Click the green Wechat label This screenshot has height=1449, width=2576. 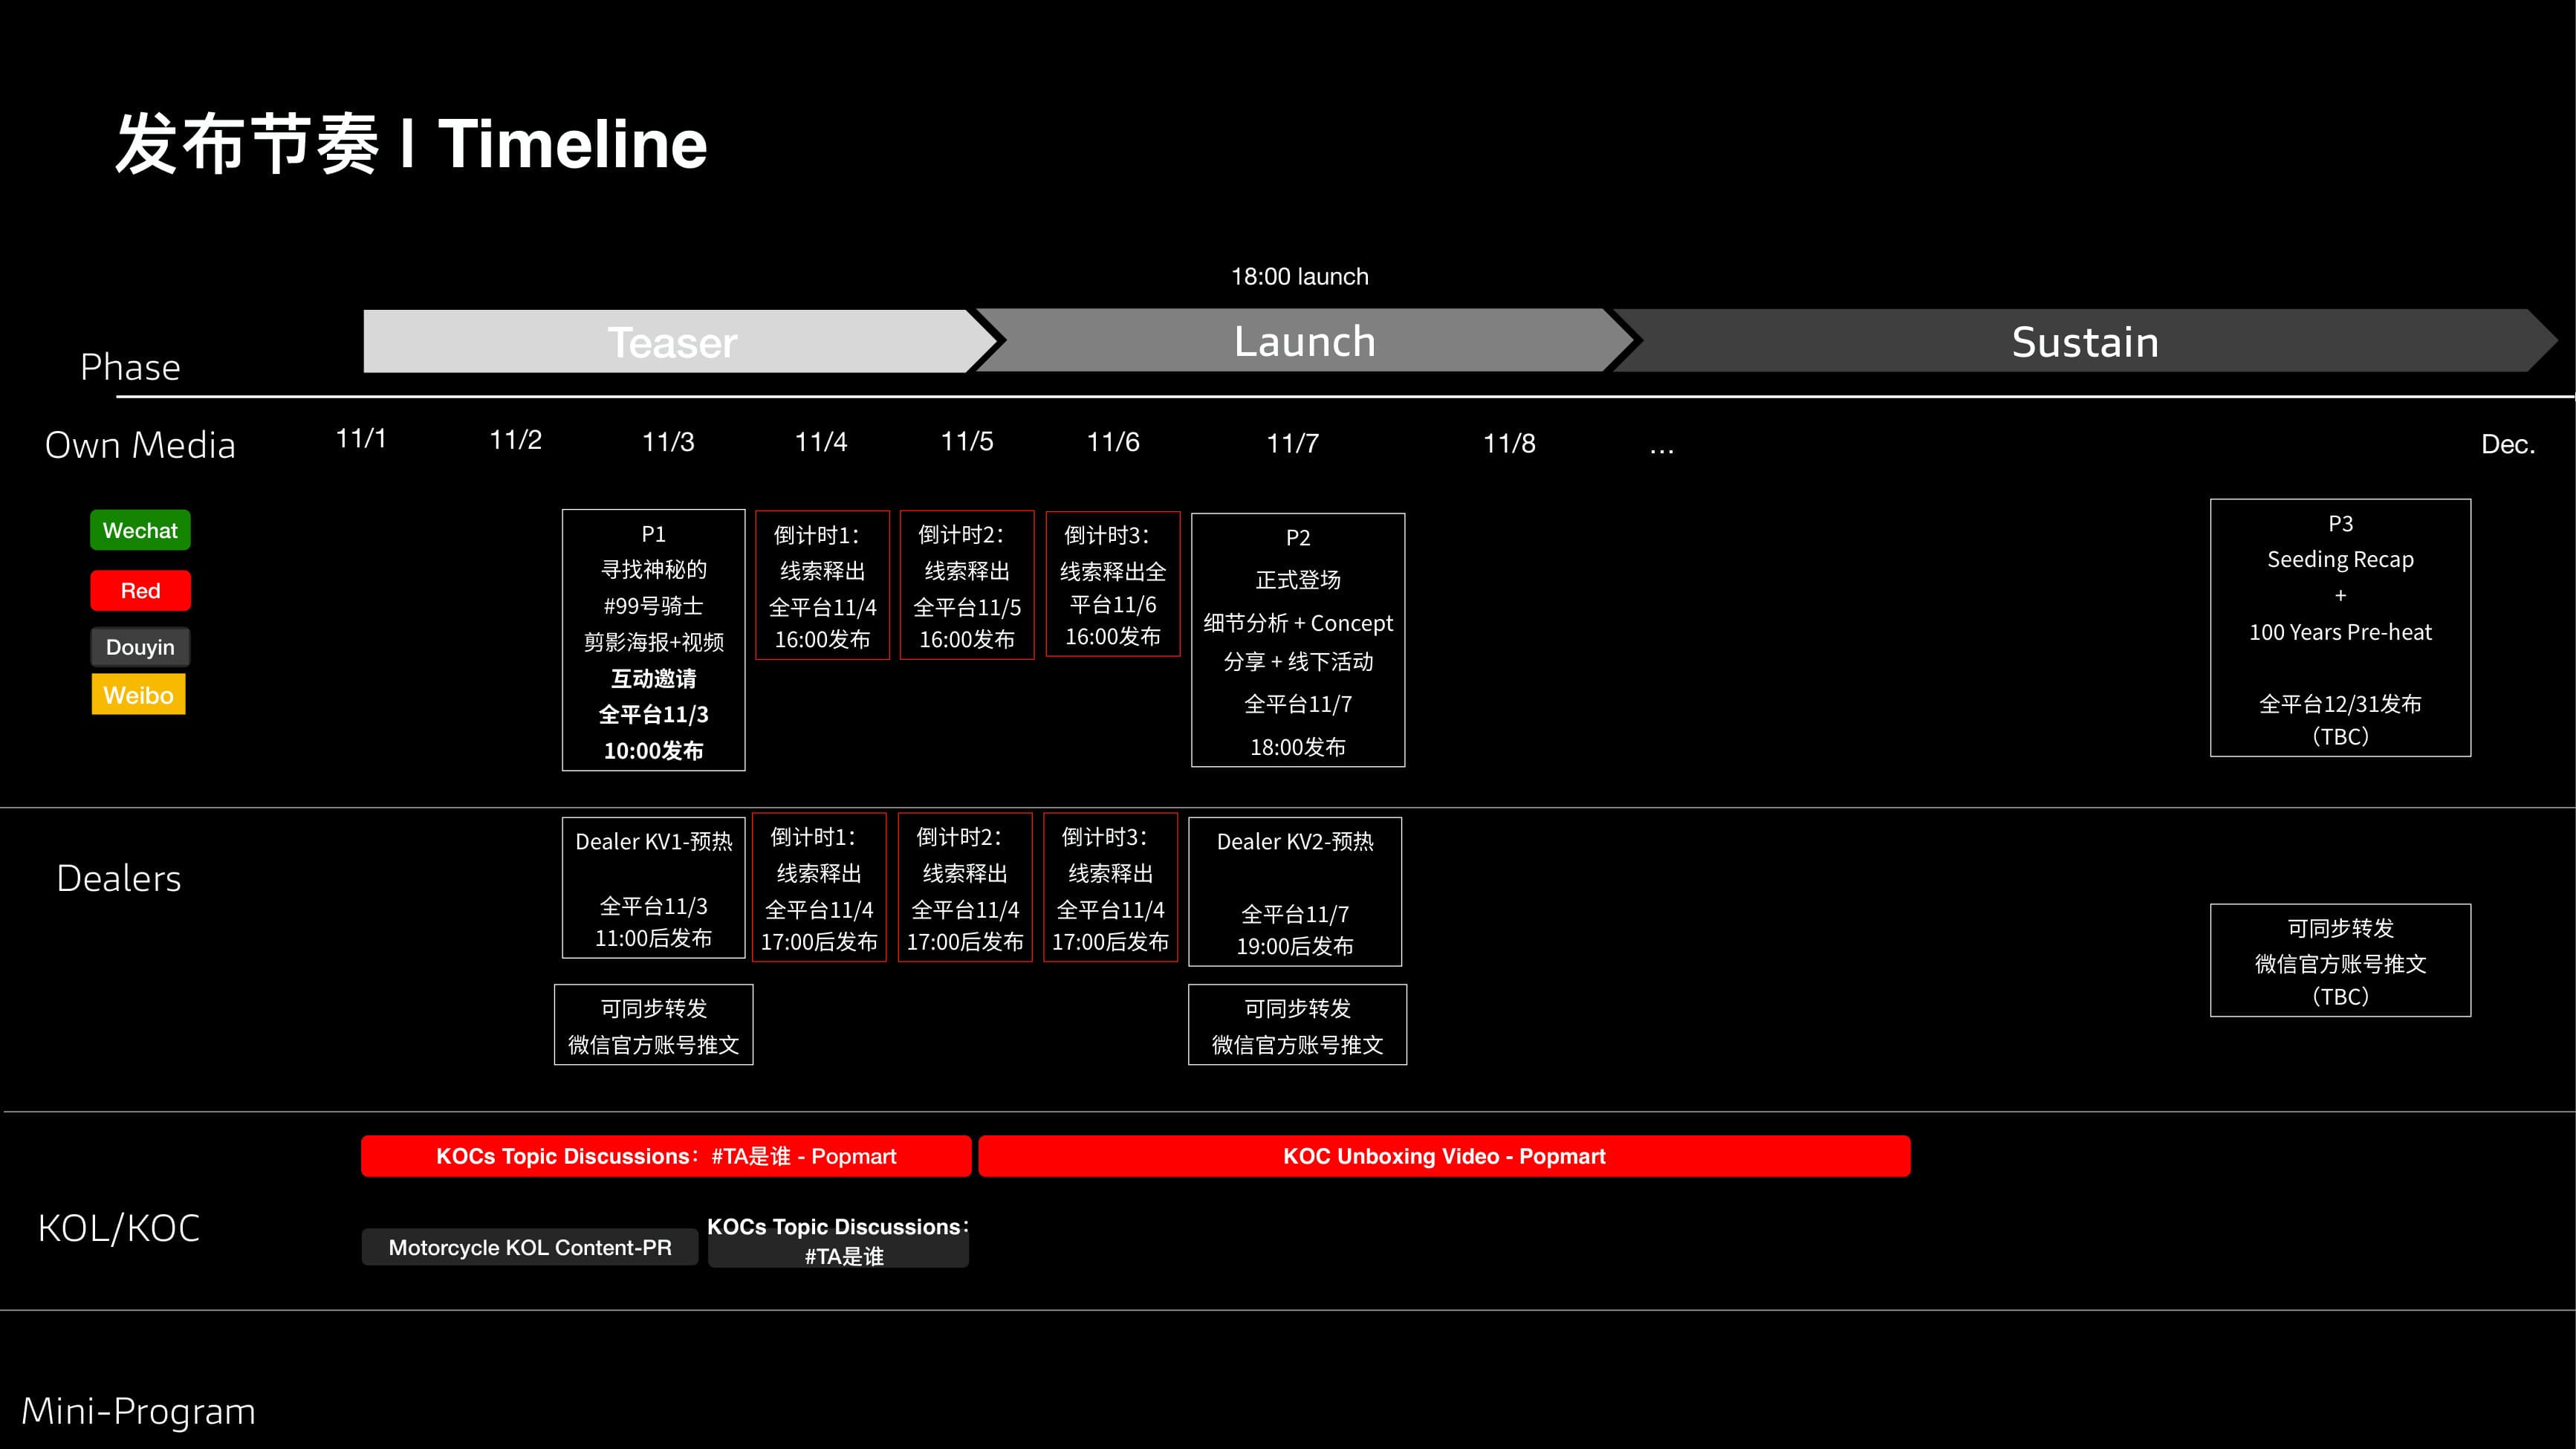(140, 530)
